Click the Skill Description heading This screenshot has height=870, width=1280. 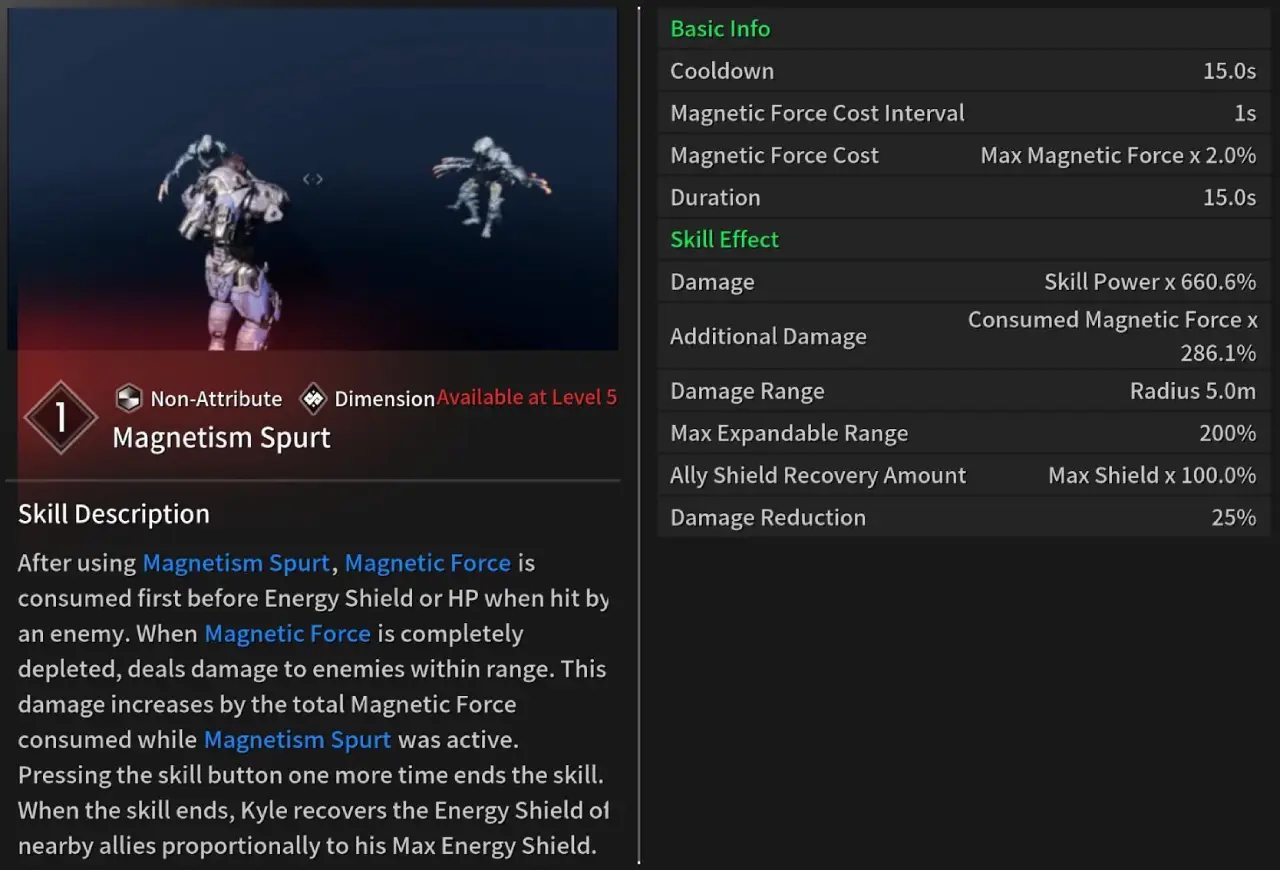(113, 514)
